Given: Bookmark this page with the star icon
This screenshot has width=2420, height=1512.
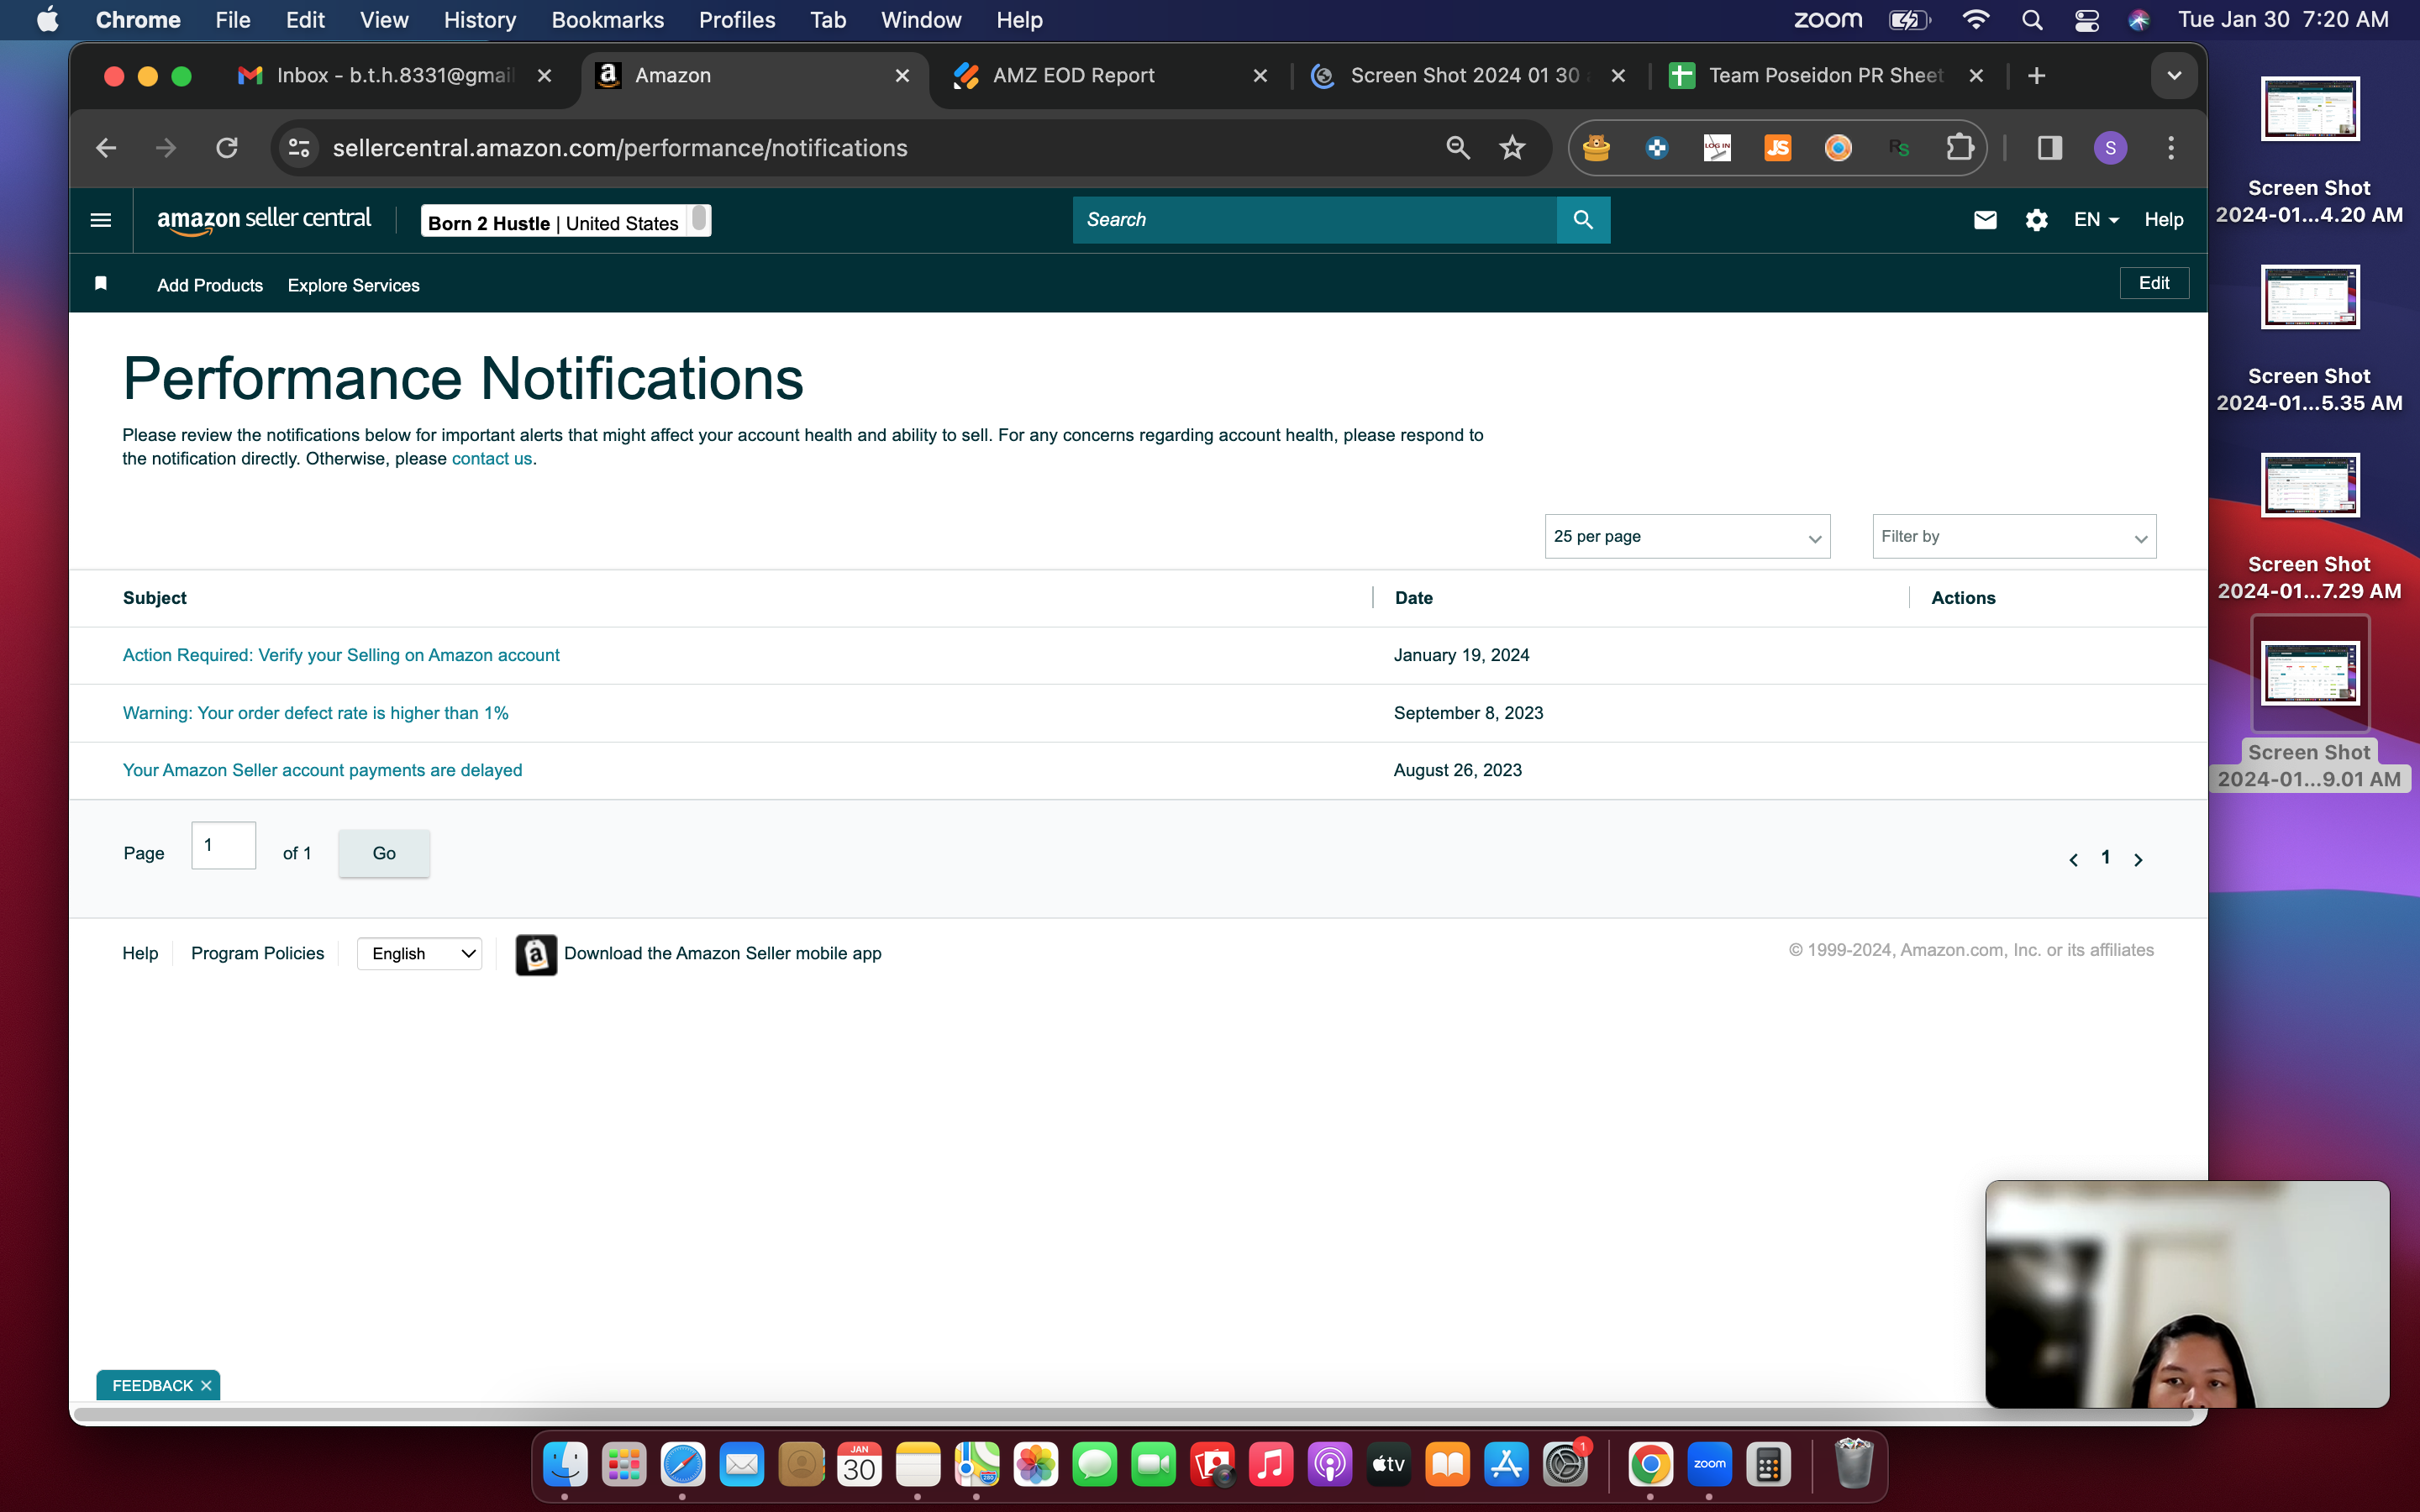Looking at the screenshot, I should pos(1512,148).
